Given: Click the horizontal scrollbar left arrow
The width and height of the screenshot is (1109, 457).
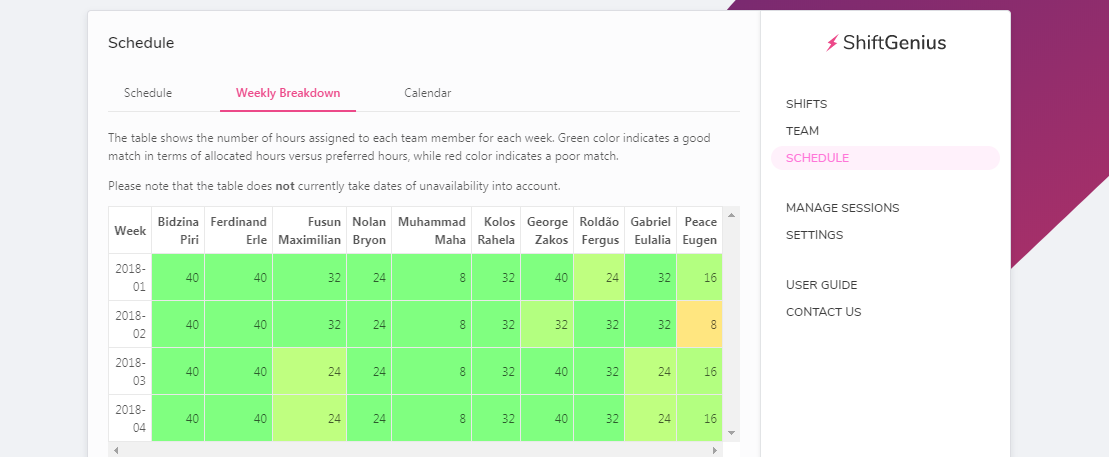Looking at the screenshot, I should pyautogui.click(x=116, y=450).
